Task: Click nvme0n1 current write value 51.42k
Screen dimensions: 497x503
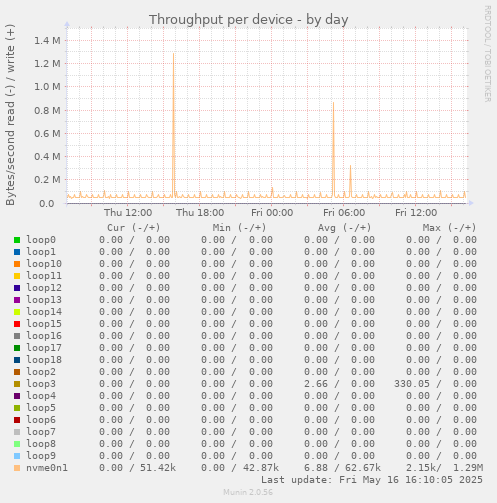Action: 158,468
